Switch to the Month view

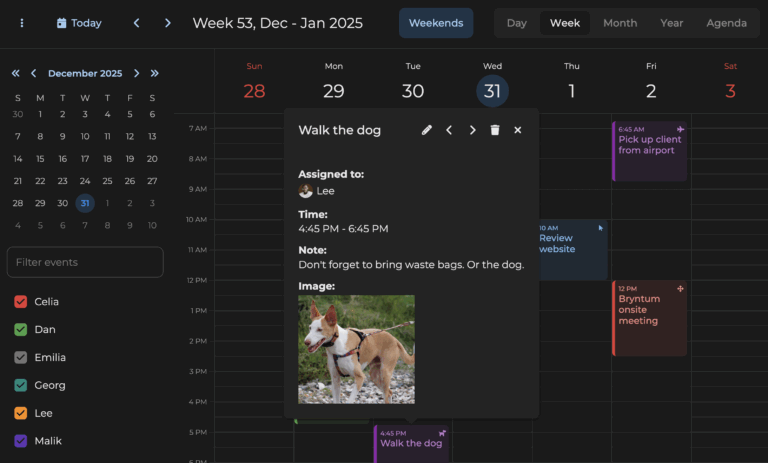pos(619,23)
